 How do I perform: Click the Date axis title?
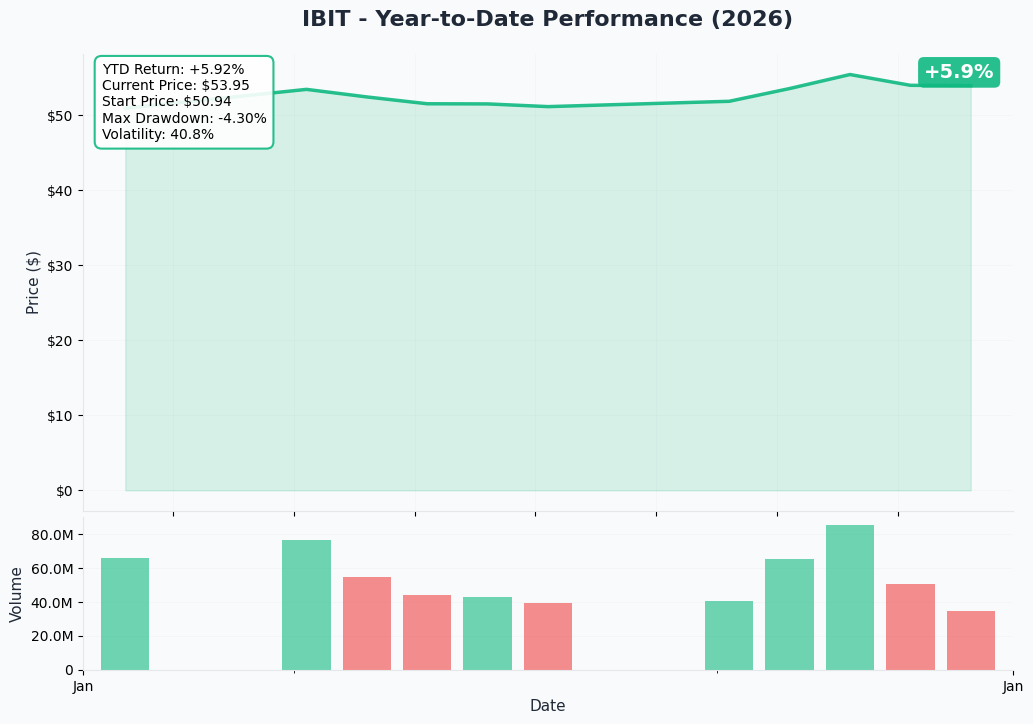[x=547, y=706]
